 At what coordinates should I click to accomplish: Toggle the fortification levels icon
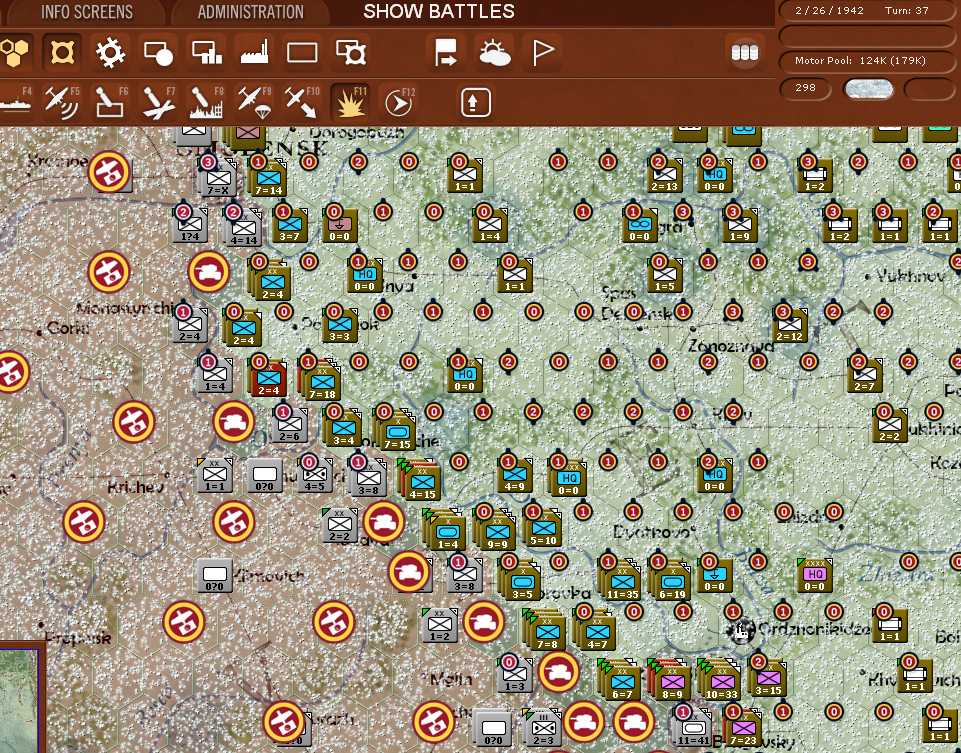point(62,53)
